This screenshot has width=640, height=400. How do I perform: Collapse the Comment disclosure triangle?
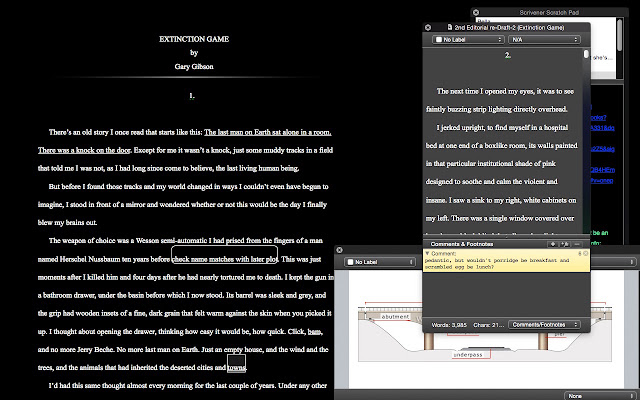(427, 253)
